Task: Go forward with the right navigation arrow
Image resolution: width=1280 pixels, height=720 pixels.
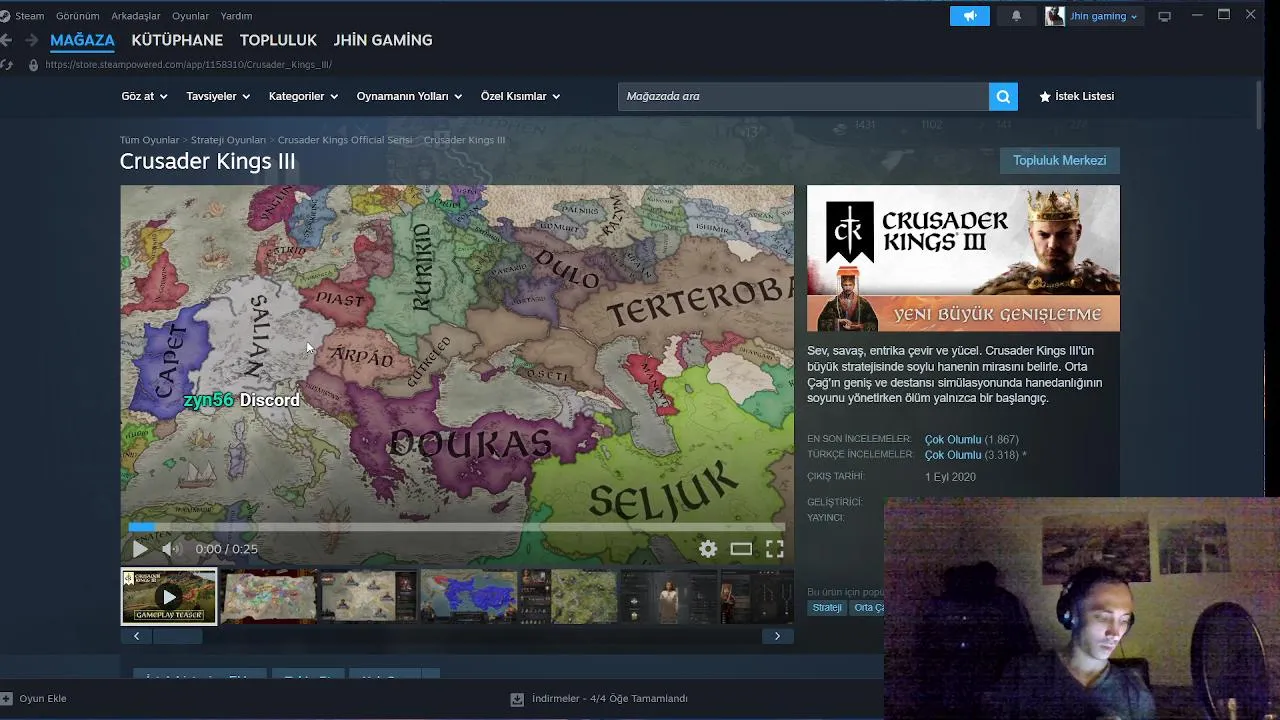Action: pos(31,40)
